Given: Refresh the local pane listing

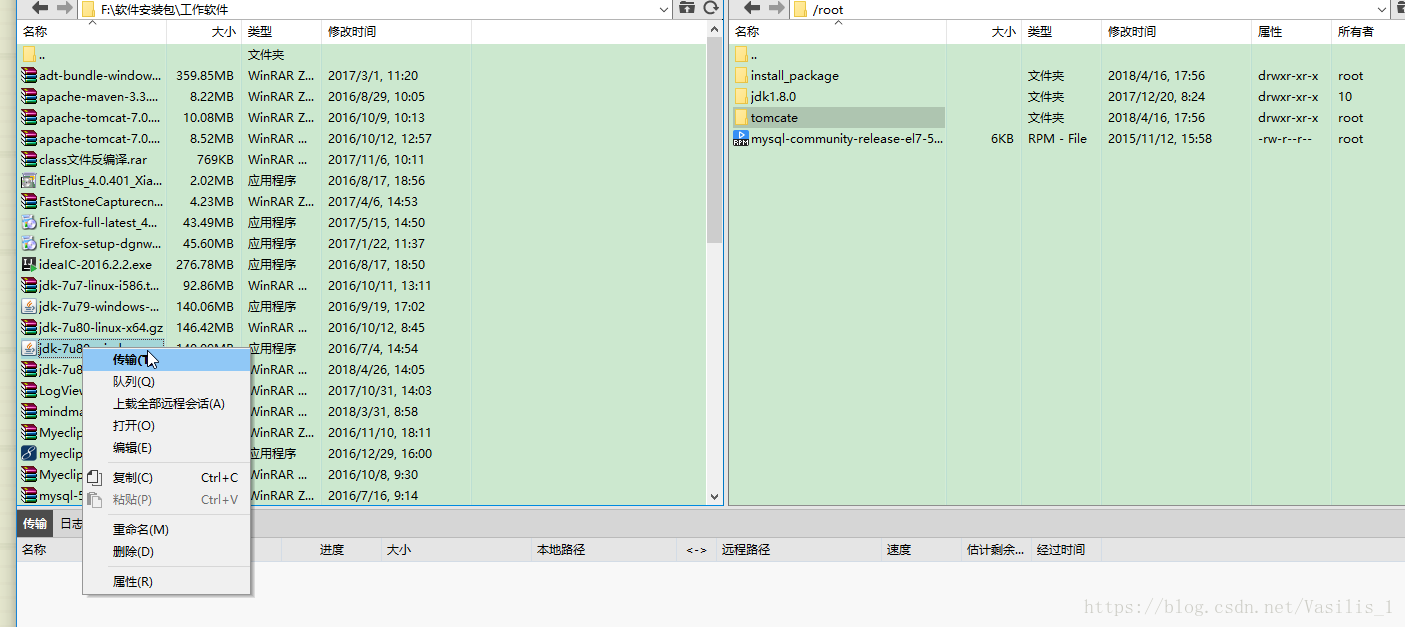Looking at the screenshot, I should pos(711,8).
